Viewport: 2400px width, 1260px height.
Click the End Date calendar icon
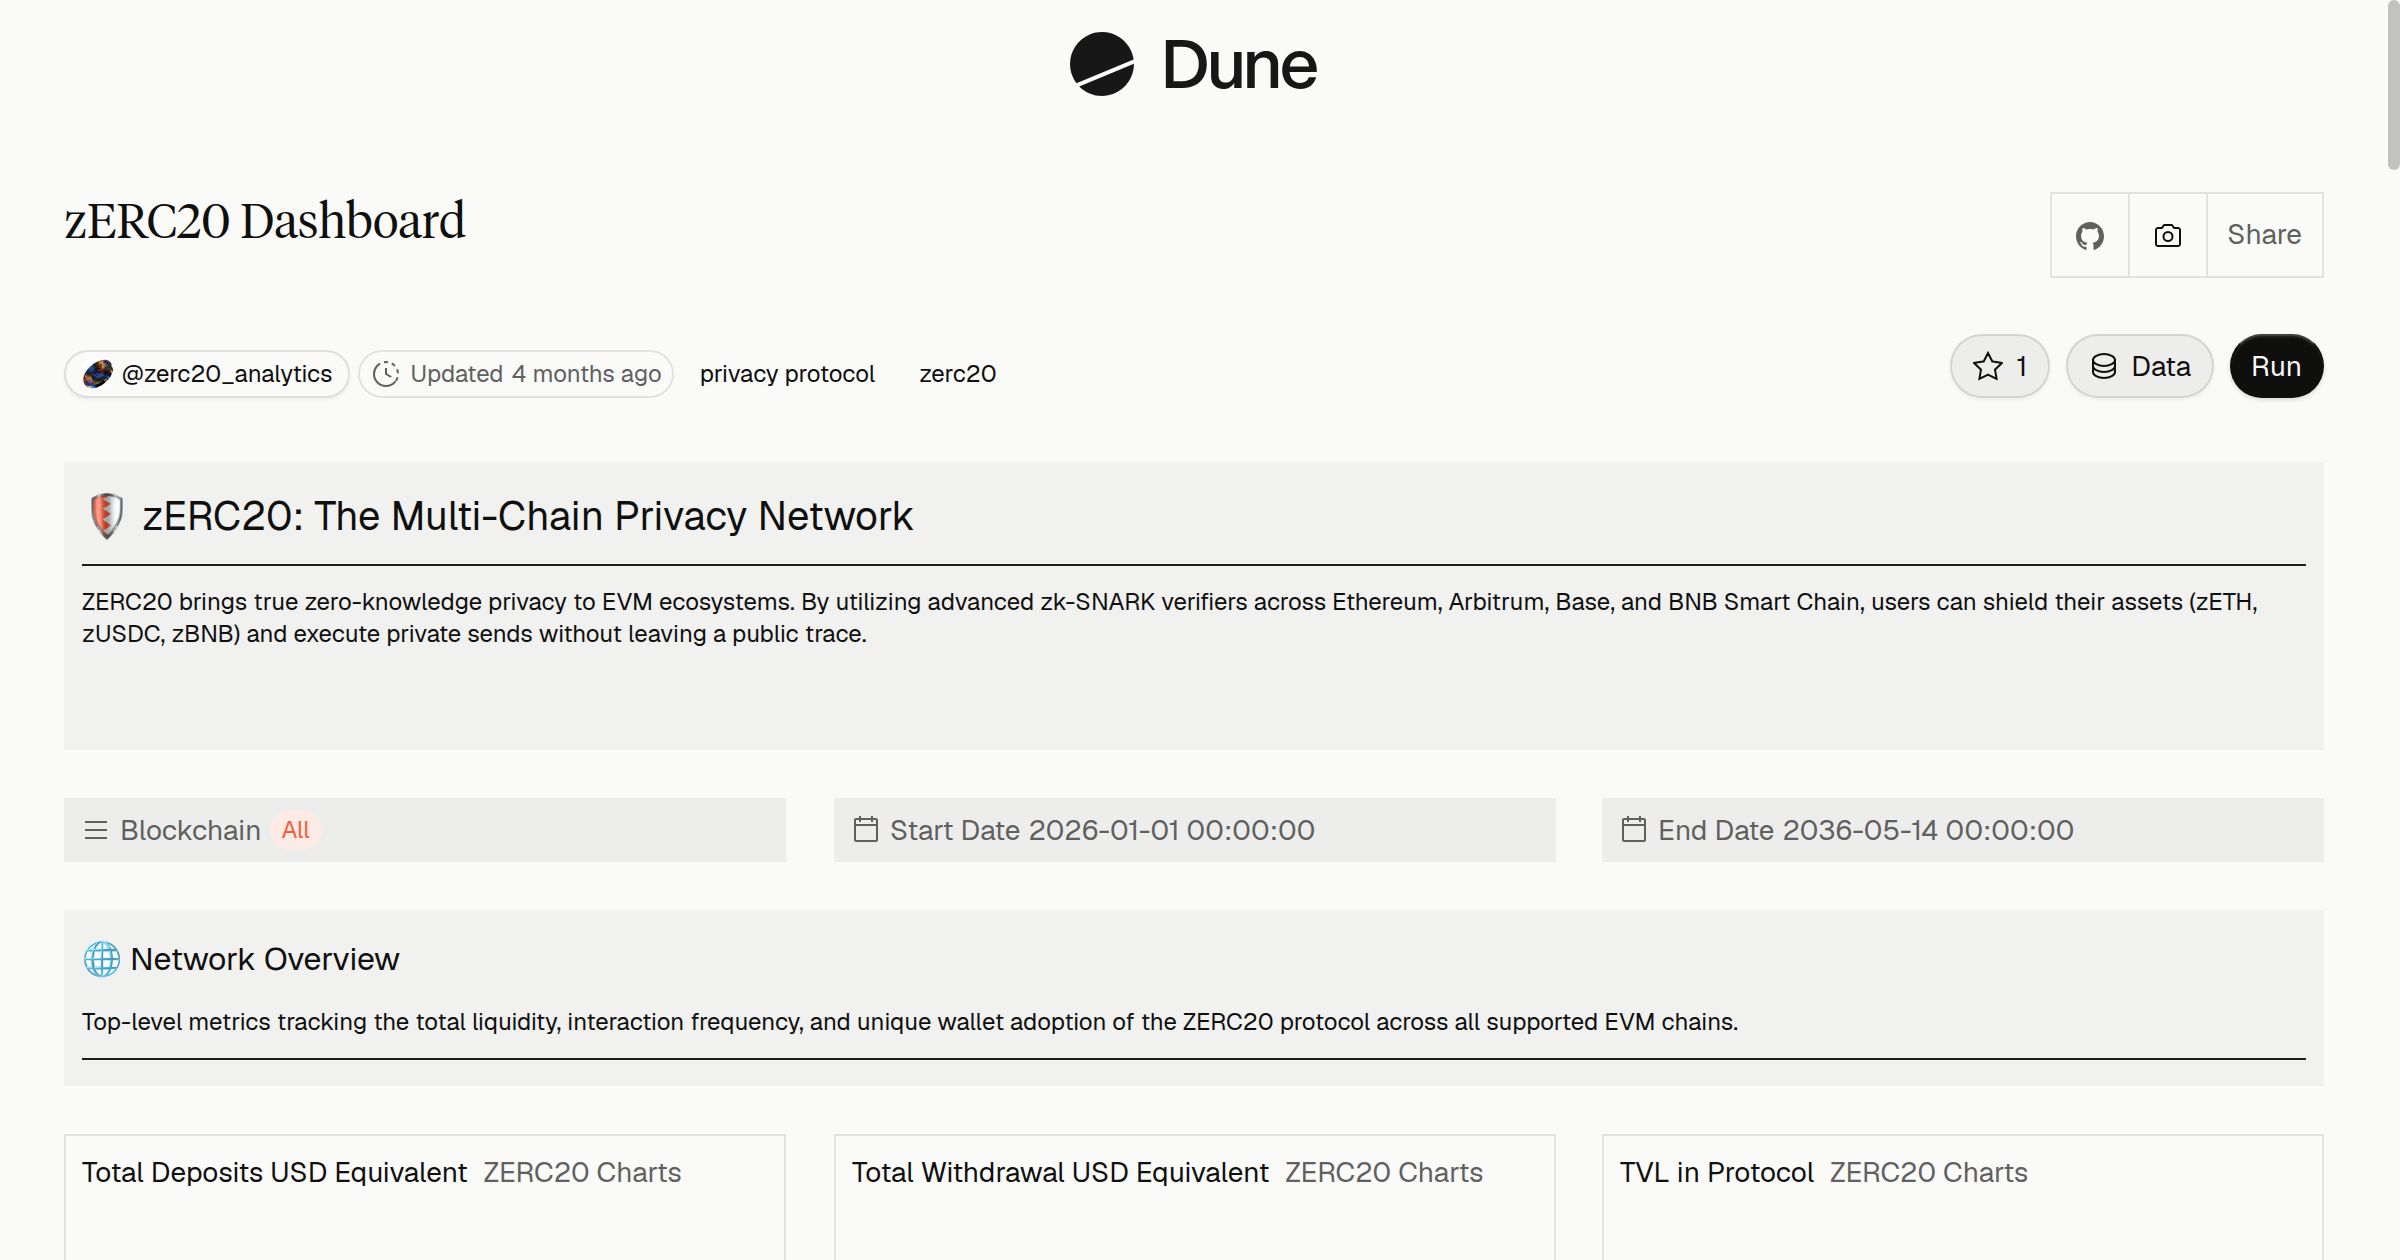[1634, 829]
